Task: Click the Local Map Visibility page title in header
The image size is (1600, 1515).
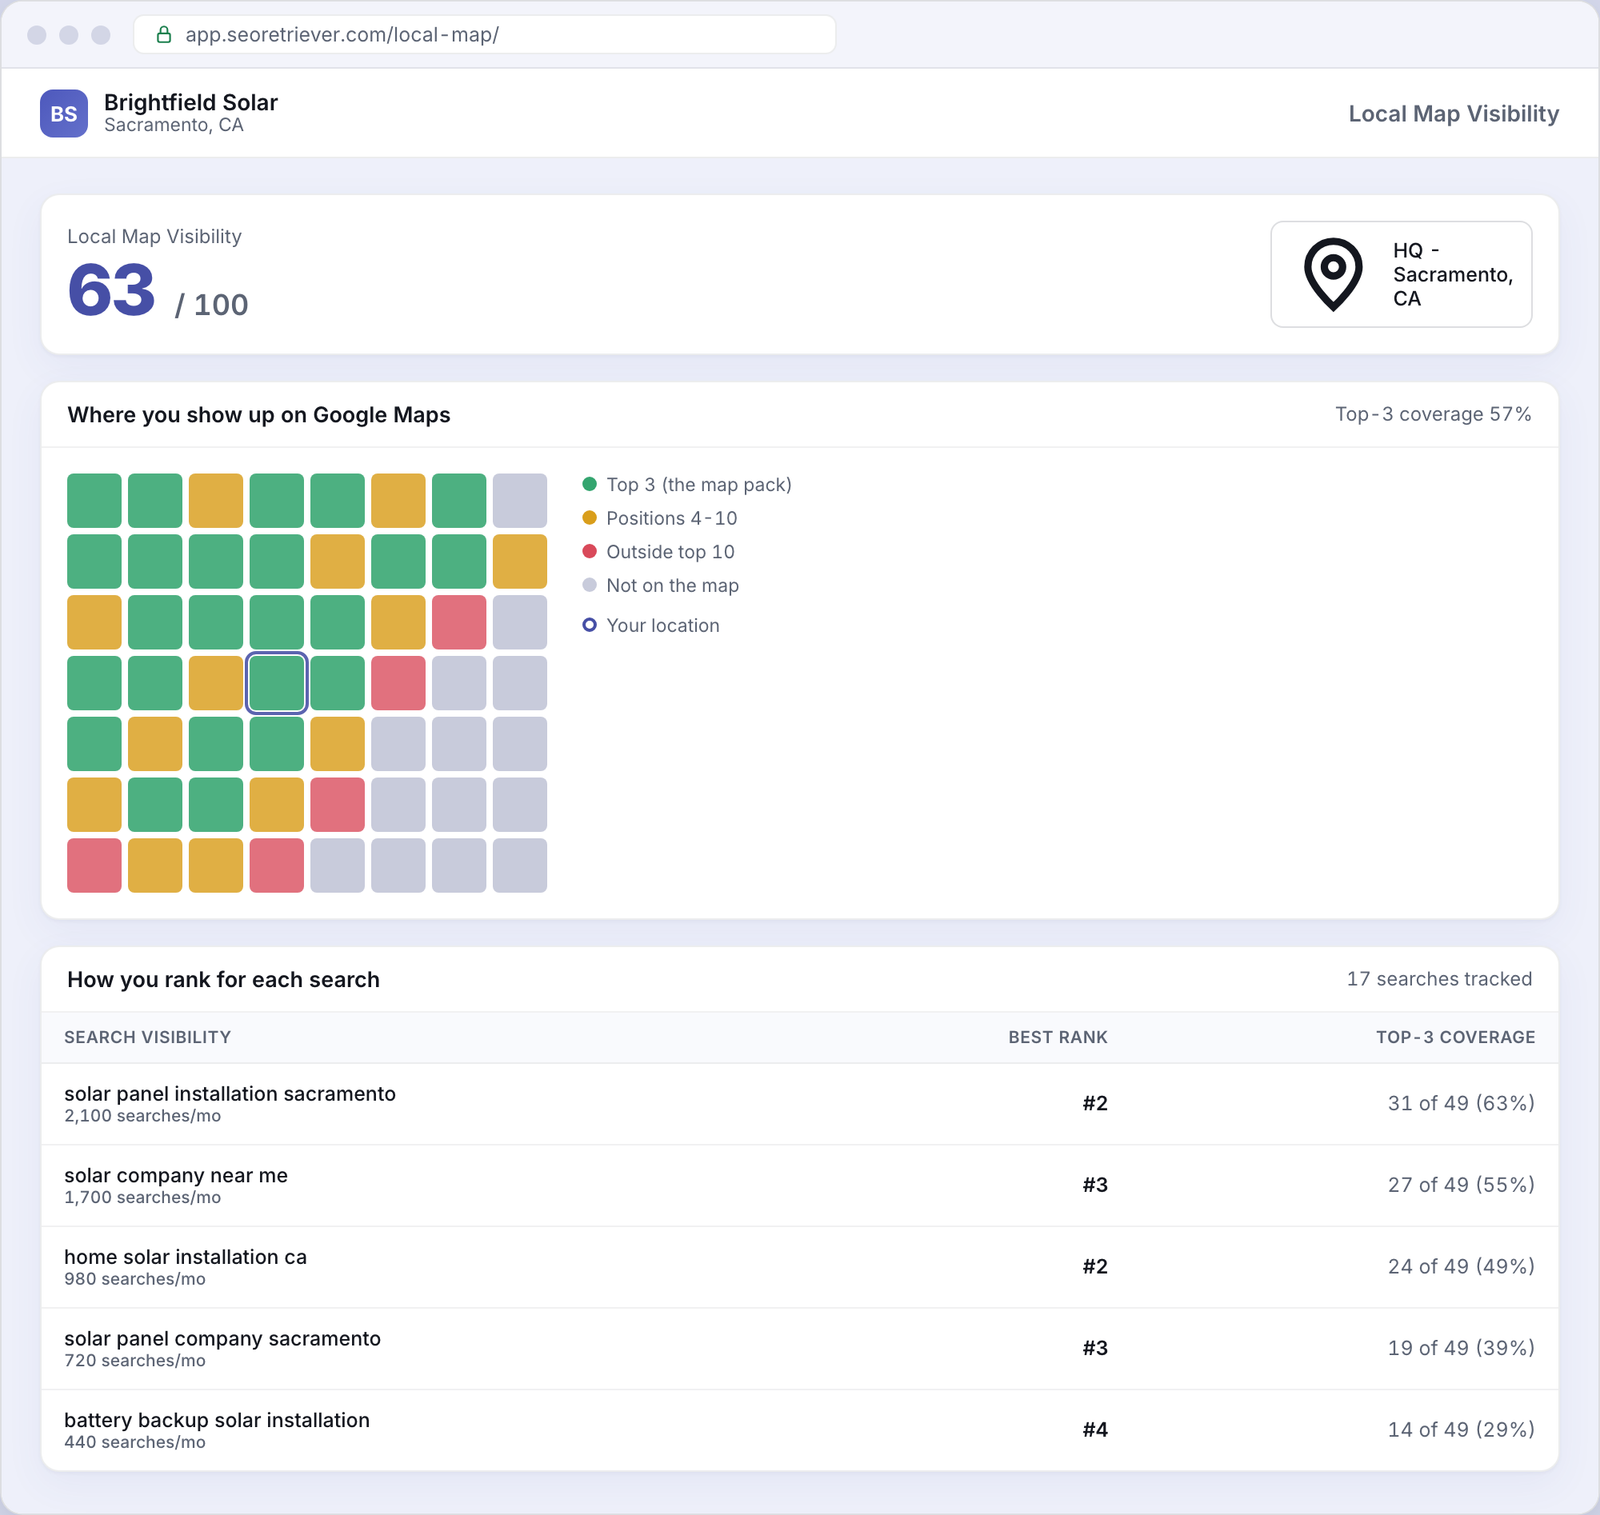Action: (1454, 114)
